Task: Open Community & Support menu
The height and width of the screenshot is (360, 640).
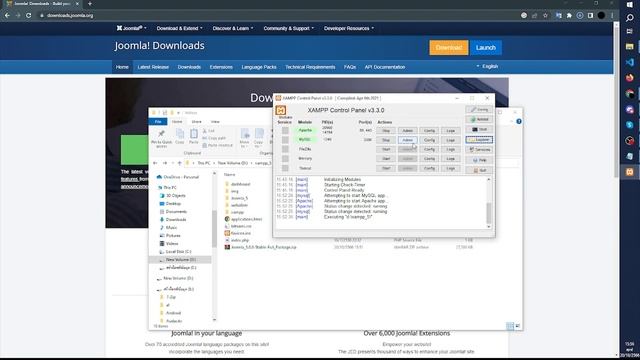Action: click(x=289, y=28)
